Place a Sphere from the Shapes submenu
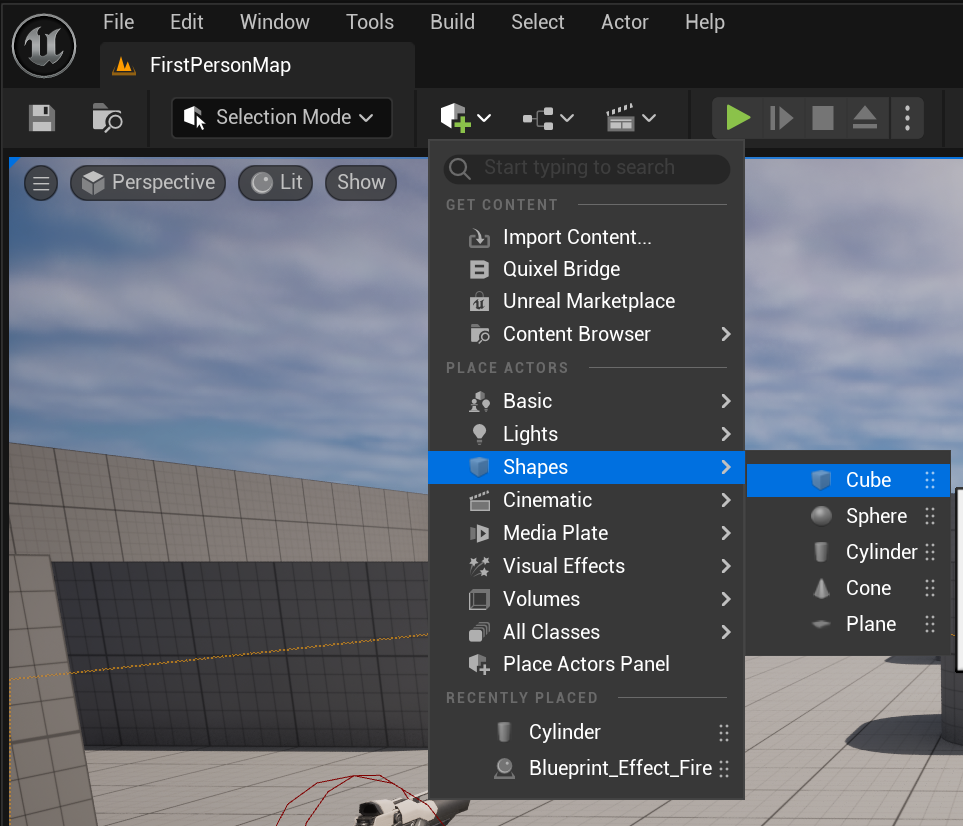963x826 pixels. click(x=848, y=516)
